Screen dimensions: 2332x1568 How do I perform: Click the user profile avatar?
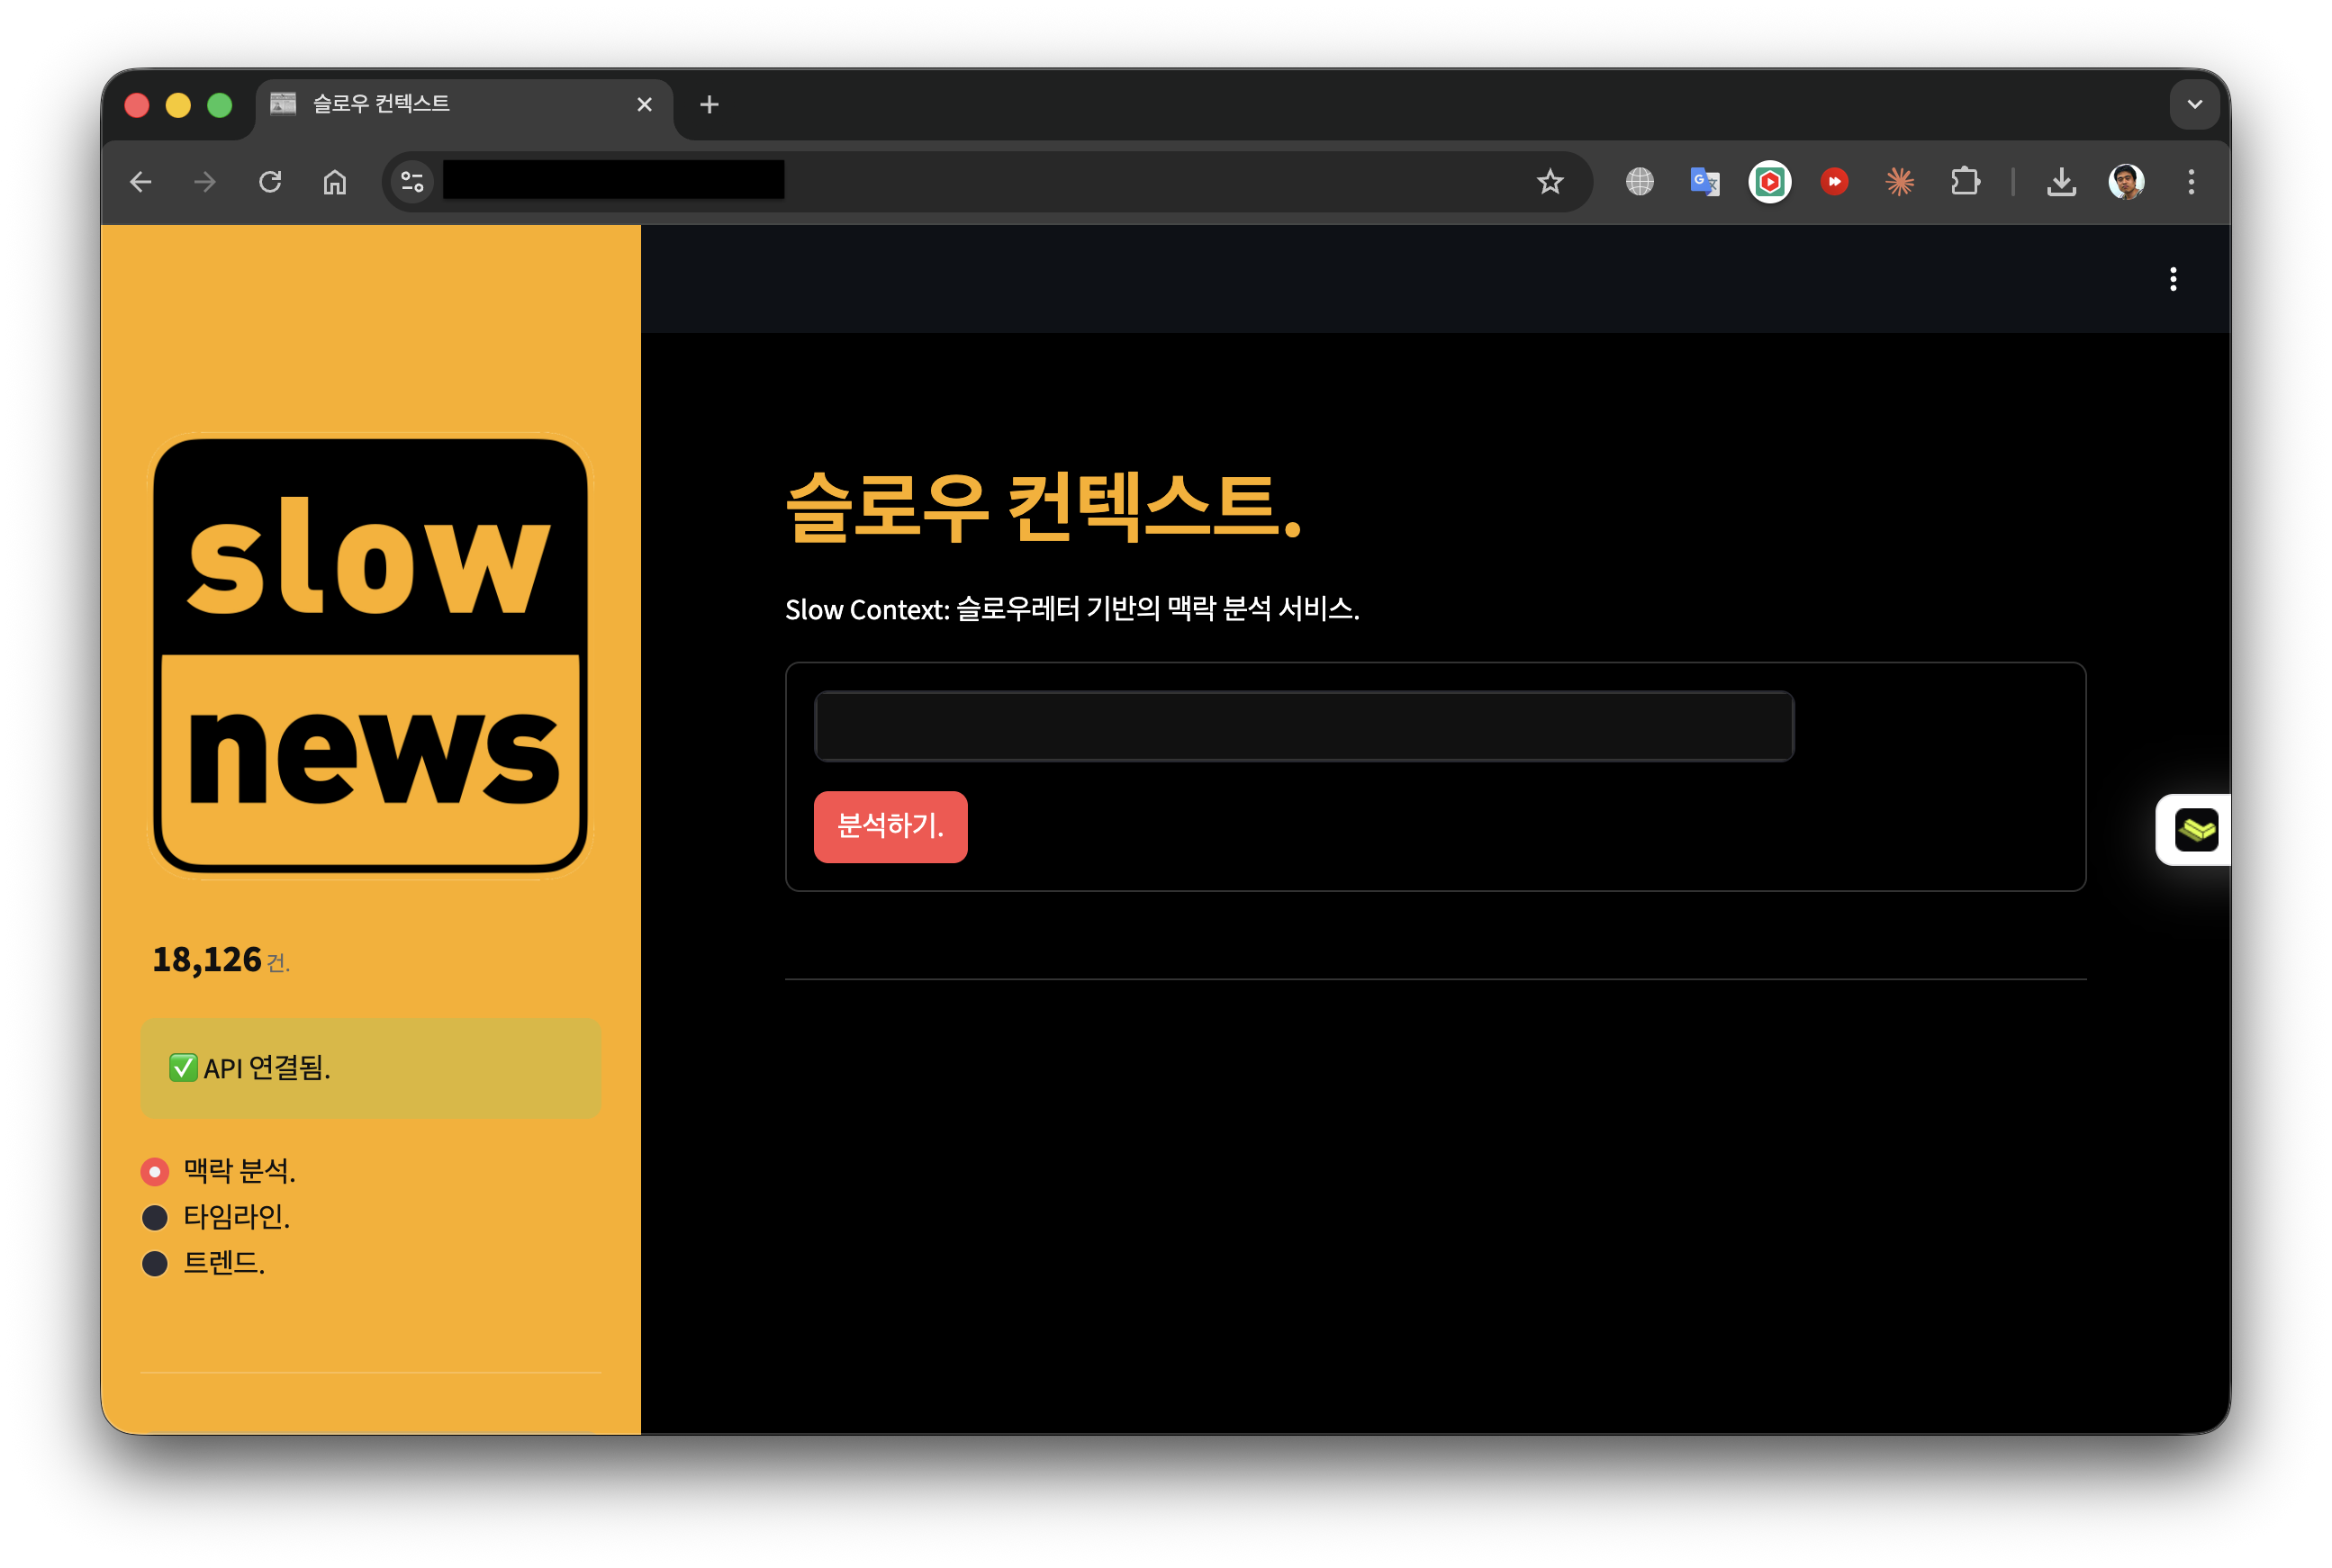[2126, 182]
